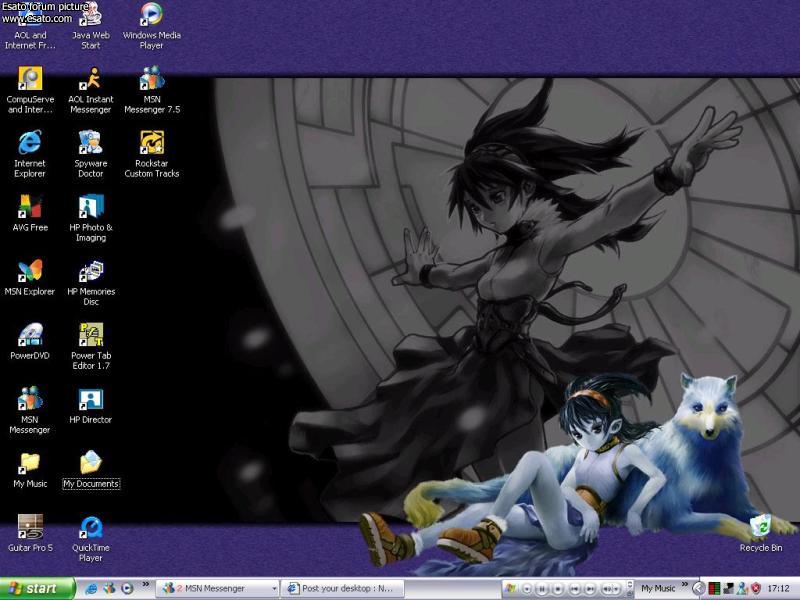Viewport: 800px width, 600px height.
Task: Open the Recycle Bin icon
Action: (761, 534)
